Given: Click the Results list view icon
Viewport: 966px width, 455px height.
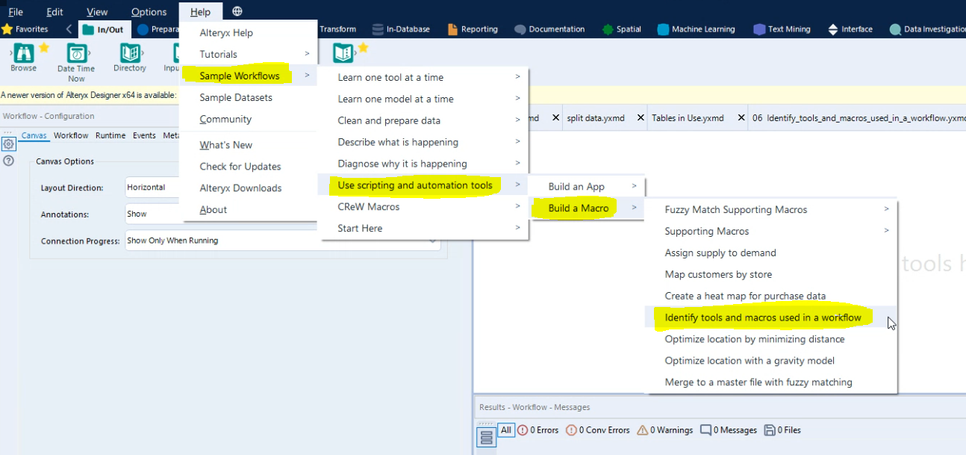Looking at the screenshot, I should 487,438.
